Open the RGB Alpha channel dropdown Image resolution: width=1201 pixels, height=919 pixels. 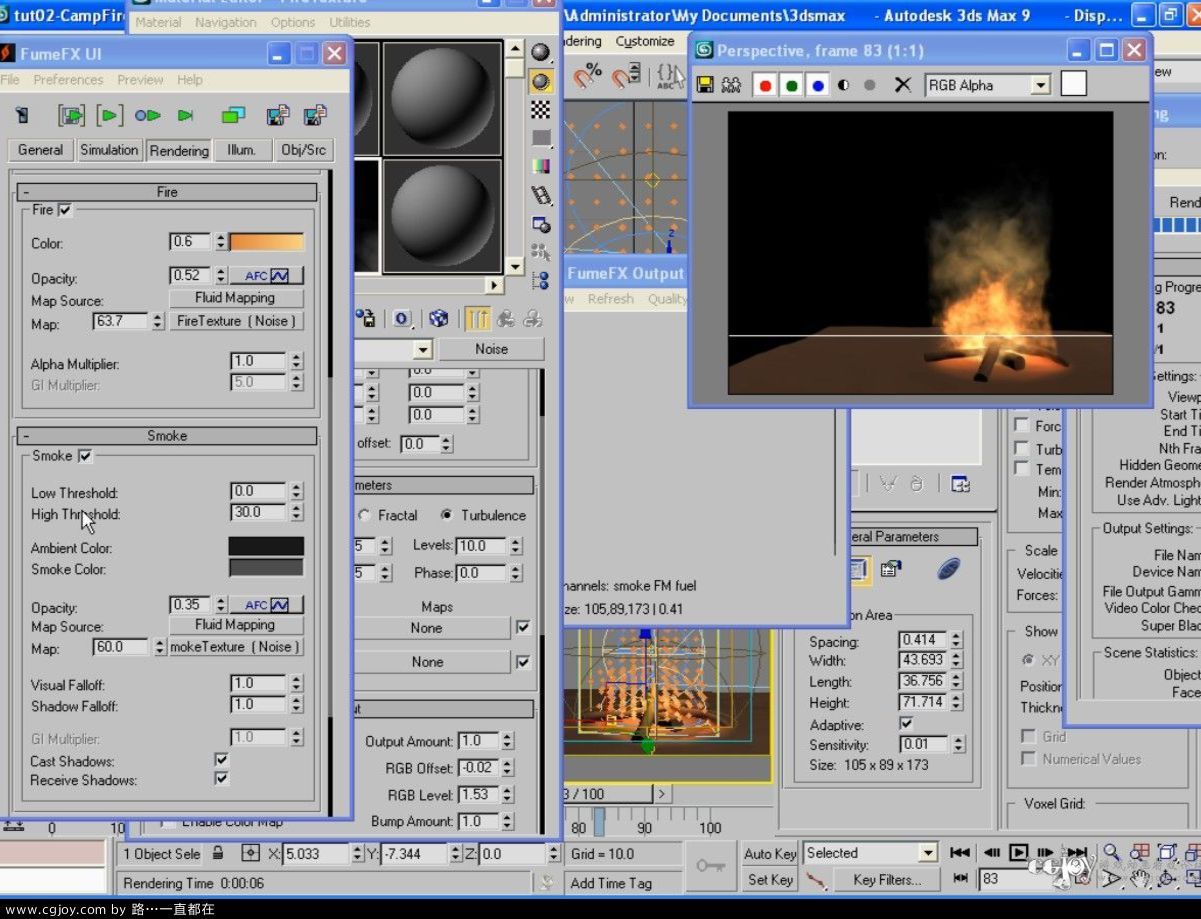1040,86
